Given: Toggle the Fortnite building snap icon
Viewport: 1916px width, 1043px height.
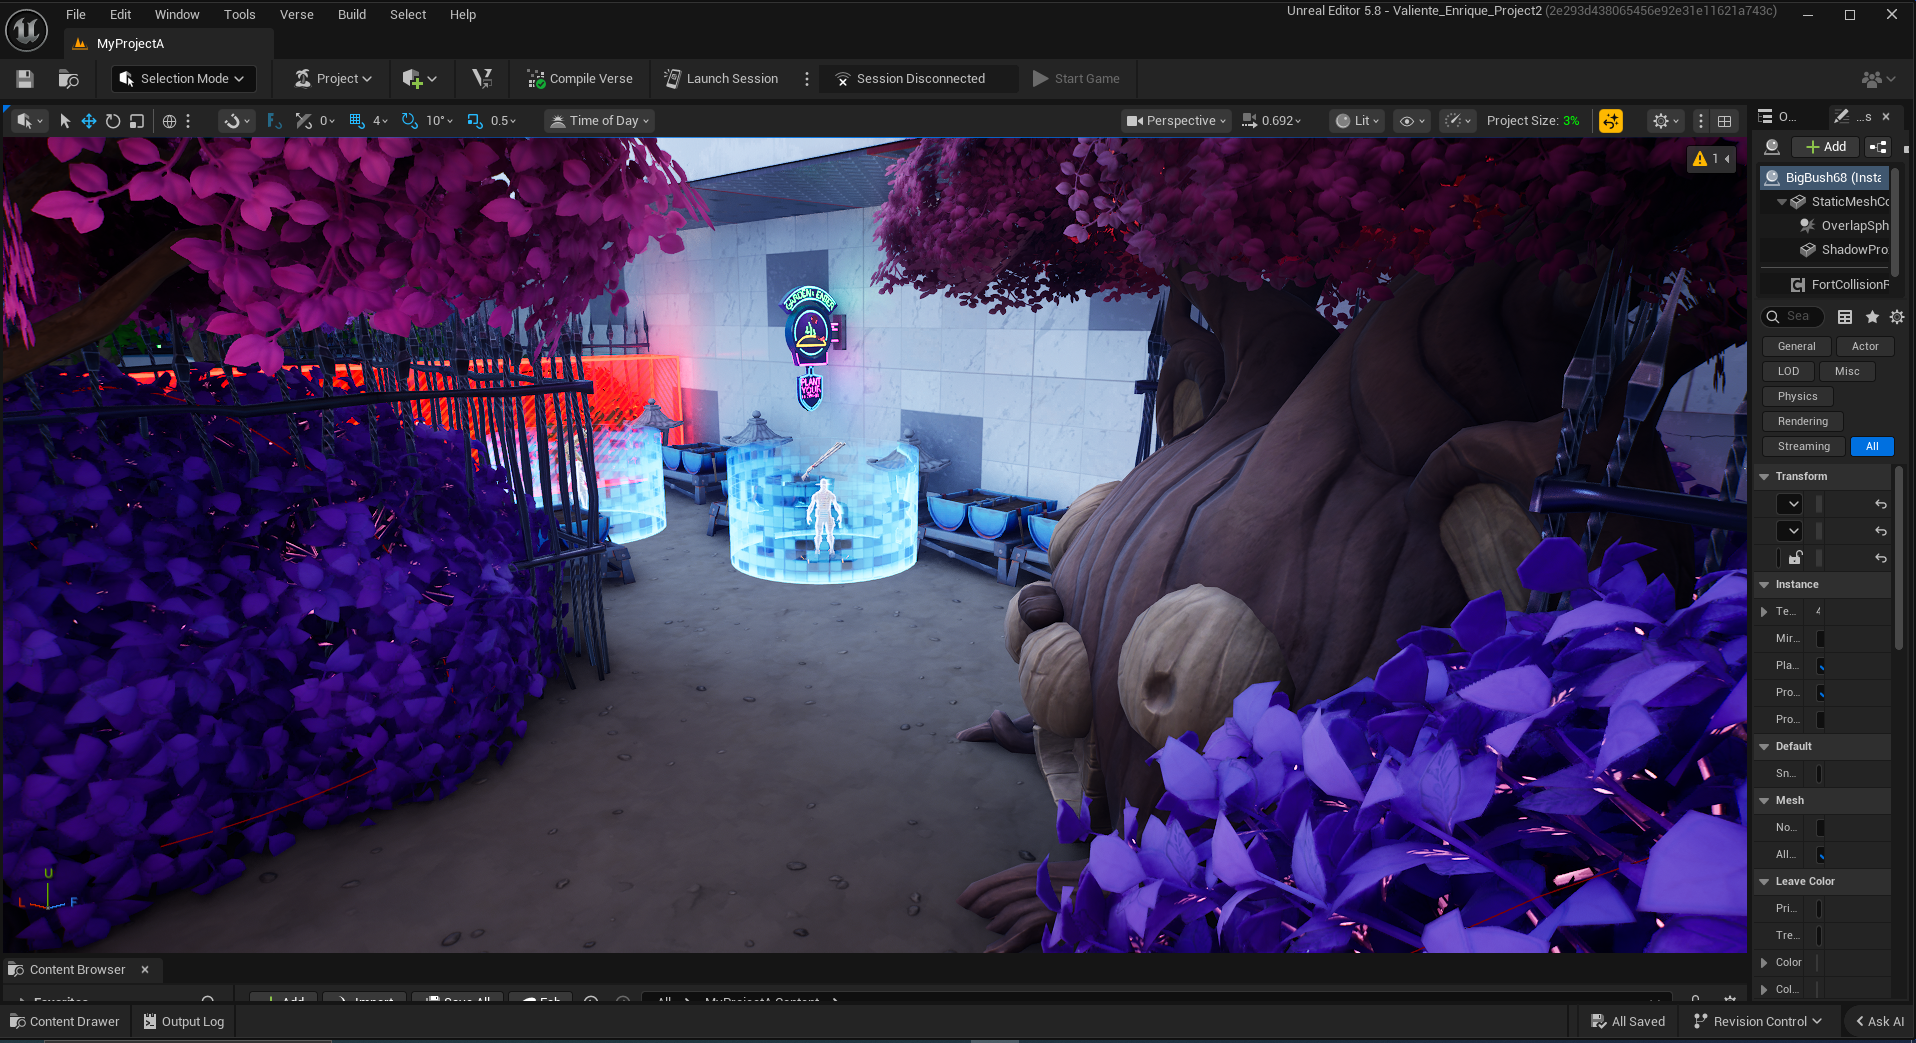Looking at the screenshot, I should tap(274, 121).
